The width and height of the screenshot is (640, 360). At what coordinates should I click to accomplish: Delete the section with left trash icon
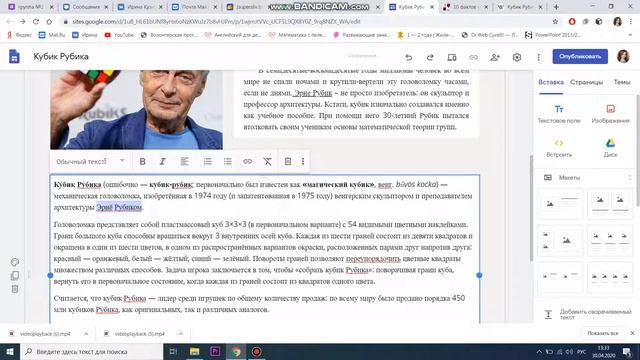15,289
